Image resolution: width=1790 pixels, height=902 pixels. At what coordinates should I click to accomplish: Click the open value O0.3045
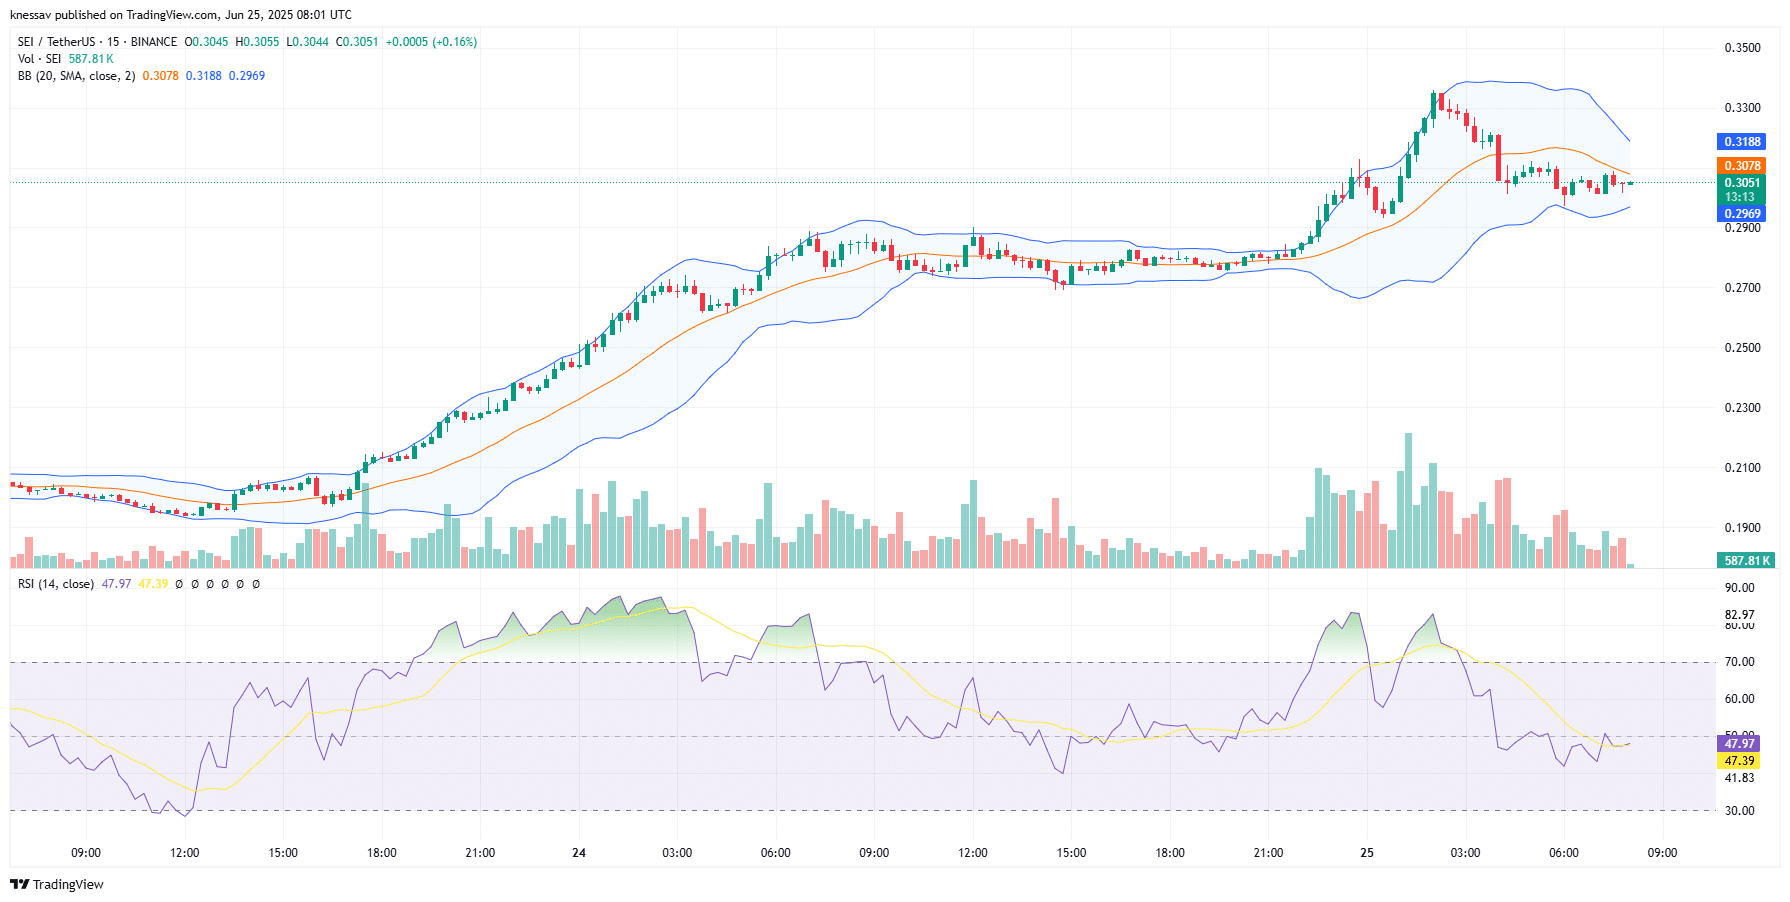[206, 42]
